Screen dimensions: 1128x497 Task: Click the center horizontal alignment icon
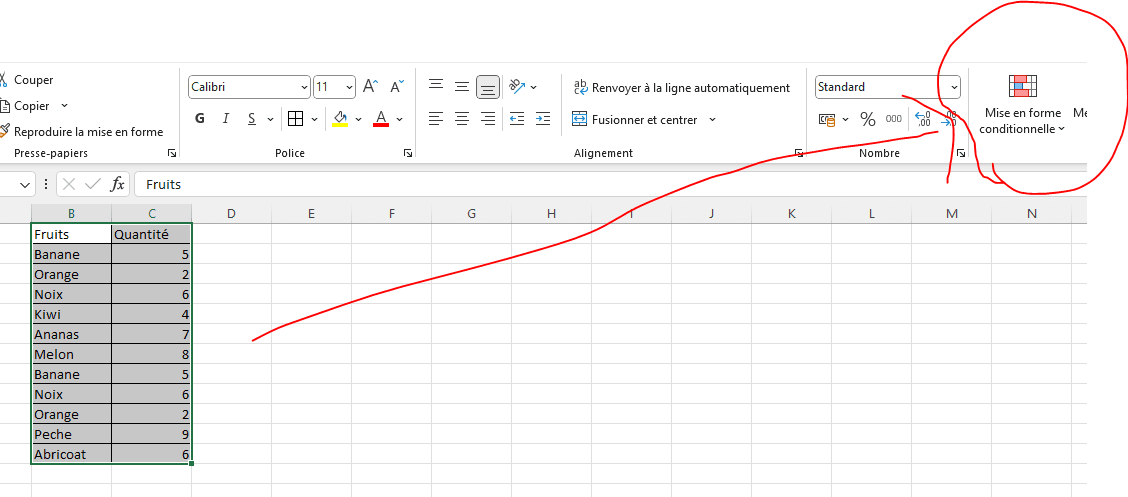tap(462, 119)
